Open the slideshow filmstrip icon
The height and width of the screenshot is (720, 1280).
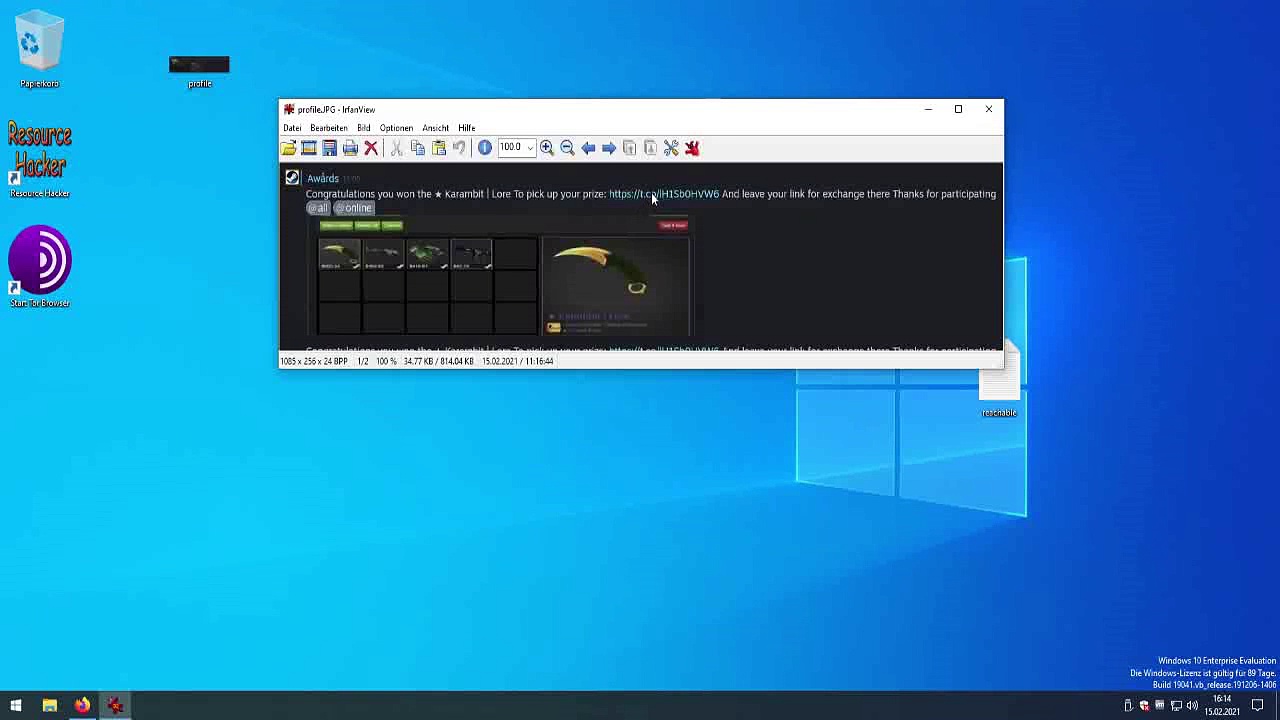click(x=309, y=148)
